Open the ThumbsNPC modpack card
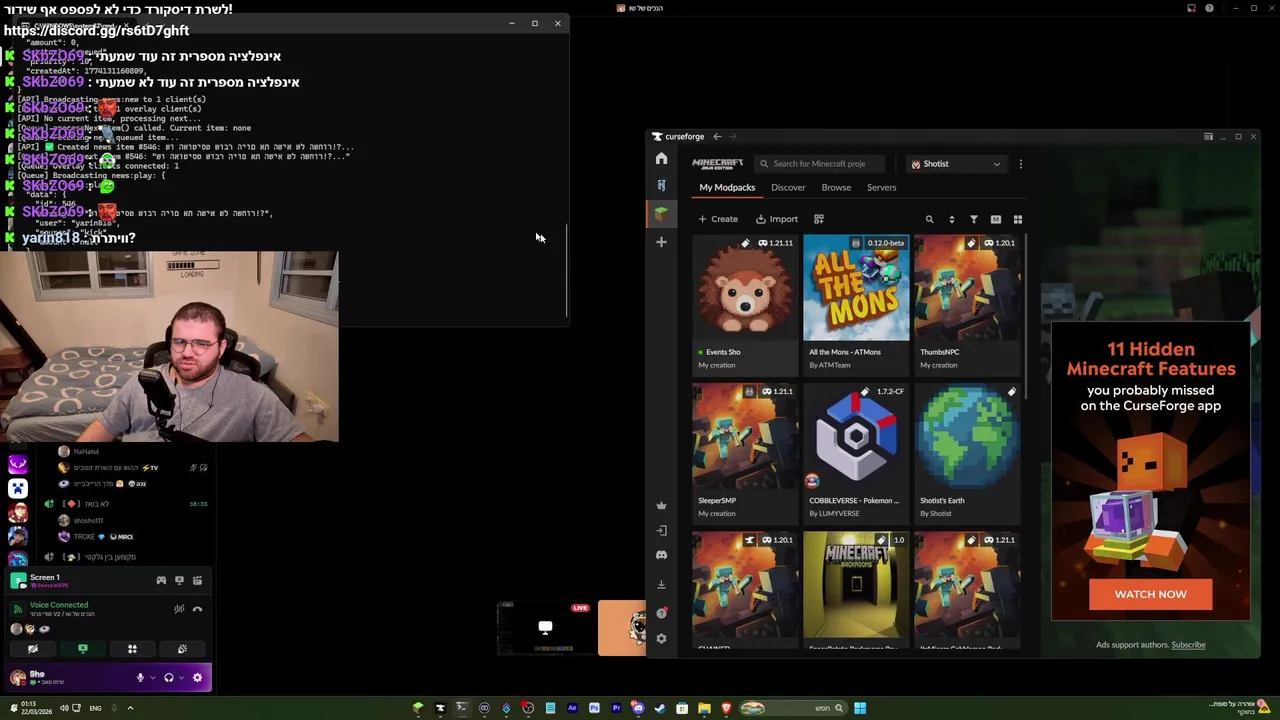Viewport: 1280px width, 720px height. coord(967,304)
